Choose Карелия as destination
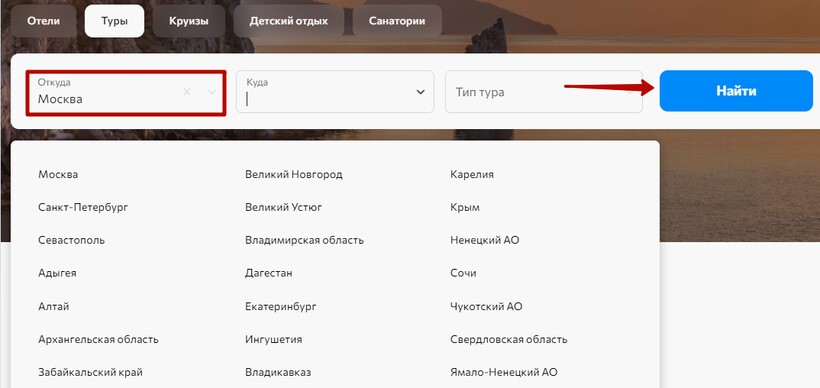Screen dimensions: 820x388 [x=472, y=175]
